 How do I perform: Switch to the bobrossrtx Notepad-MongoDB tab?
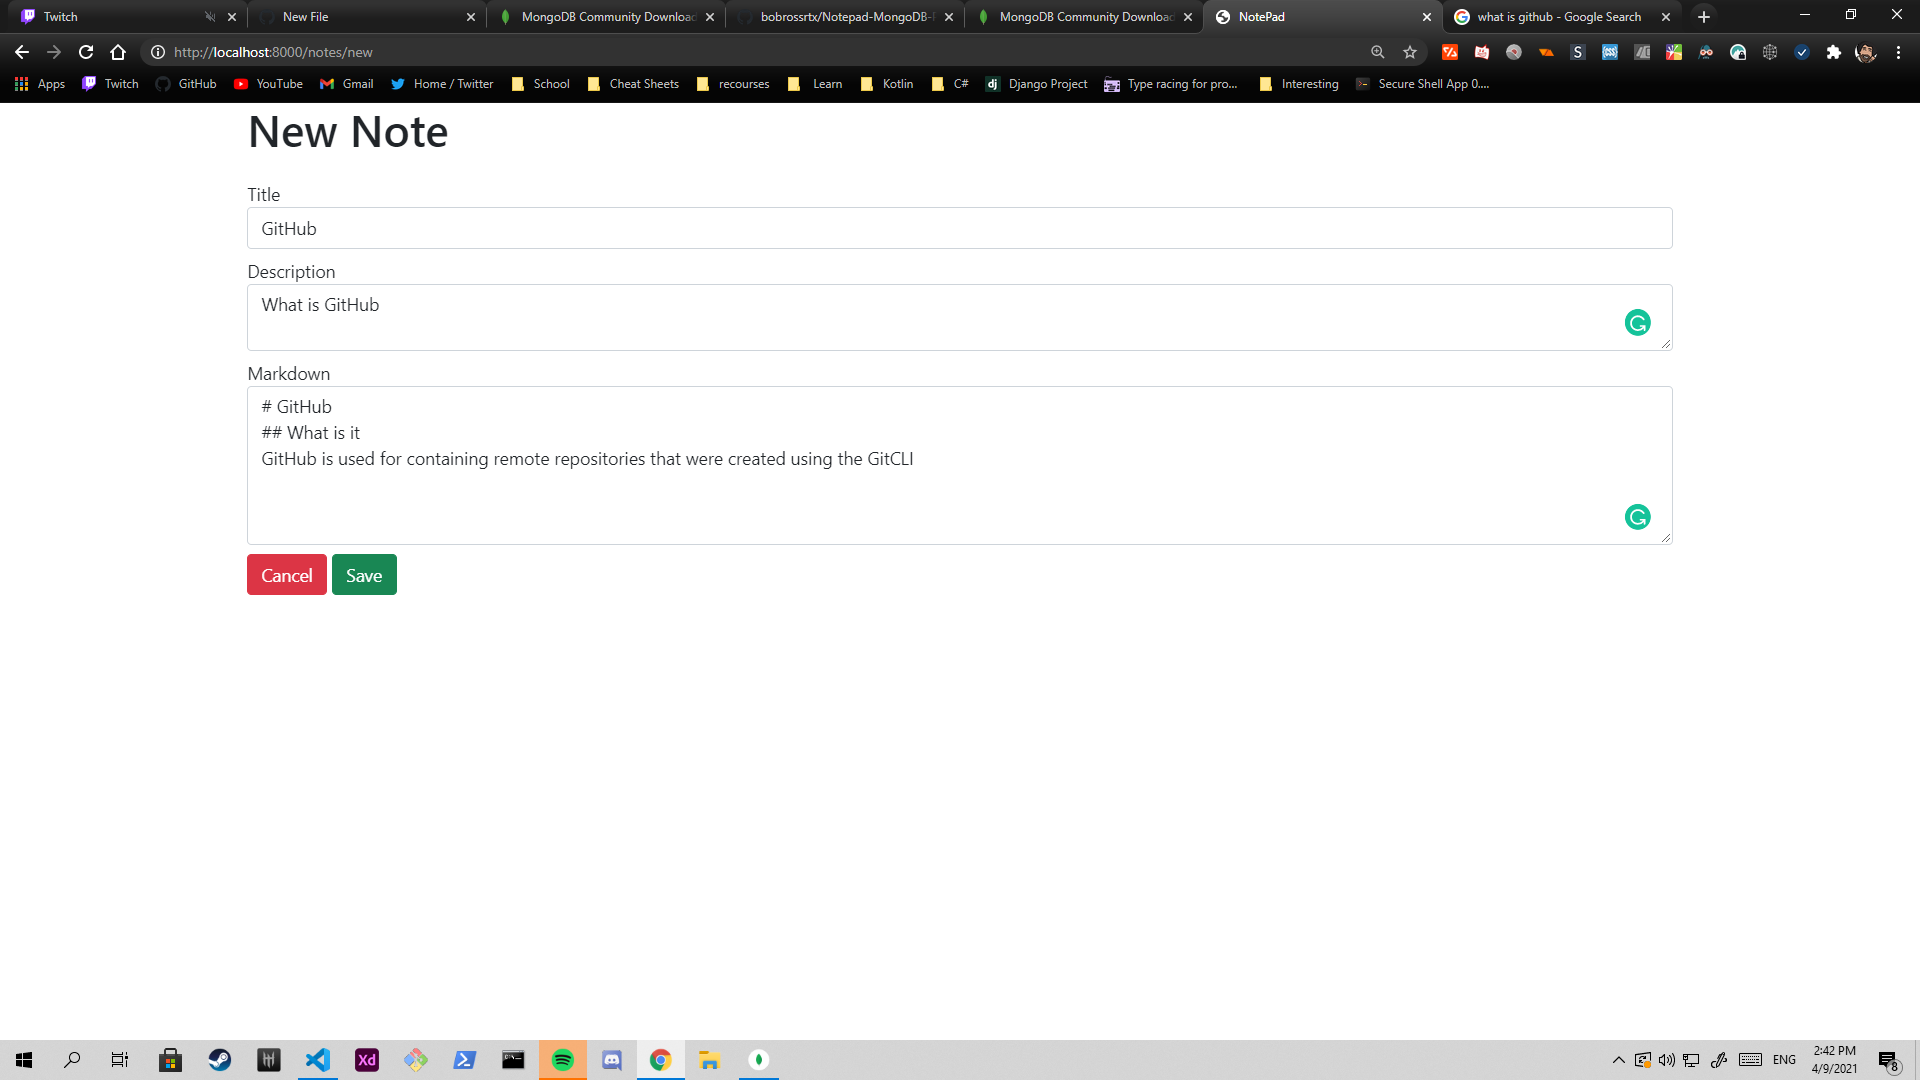[846, 17]
